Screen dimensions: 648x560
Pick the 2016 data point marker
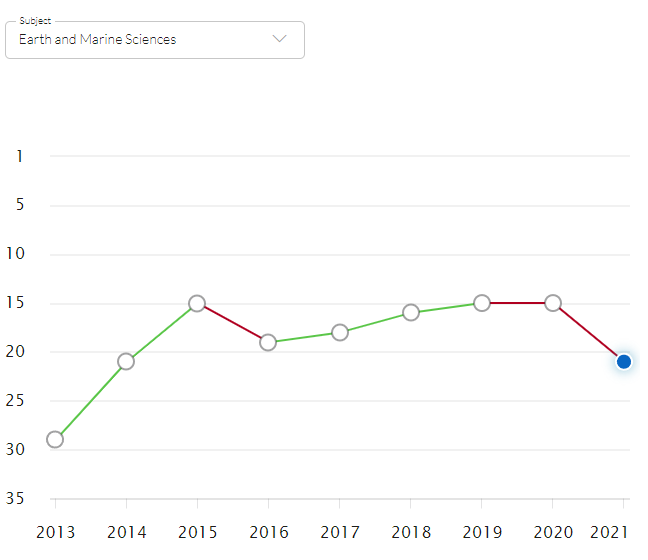[x=268, y=342]
